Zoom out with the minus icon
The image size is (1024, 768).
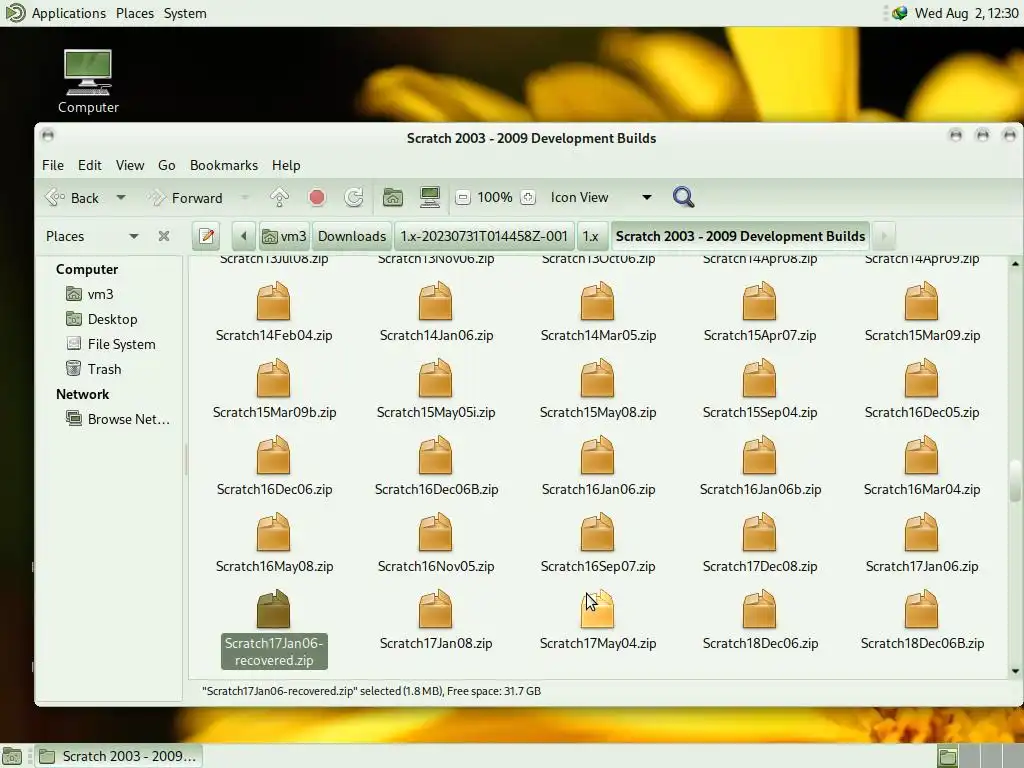463,197
